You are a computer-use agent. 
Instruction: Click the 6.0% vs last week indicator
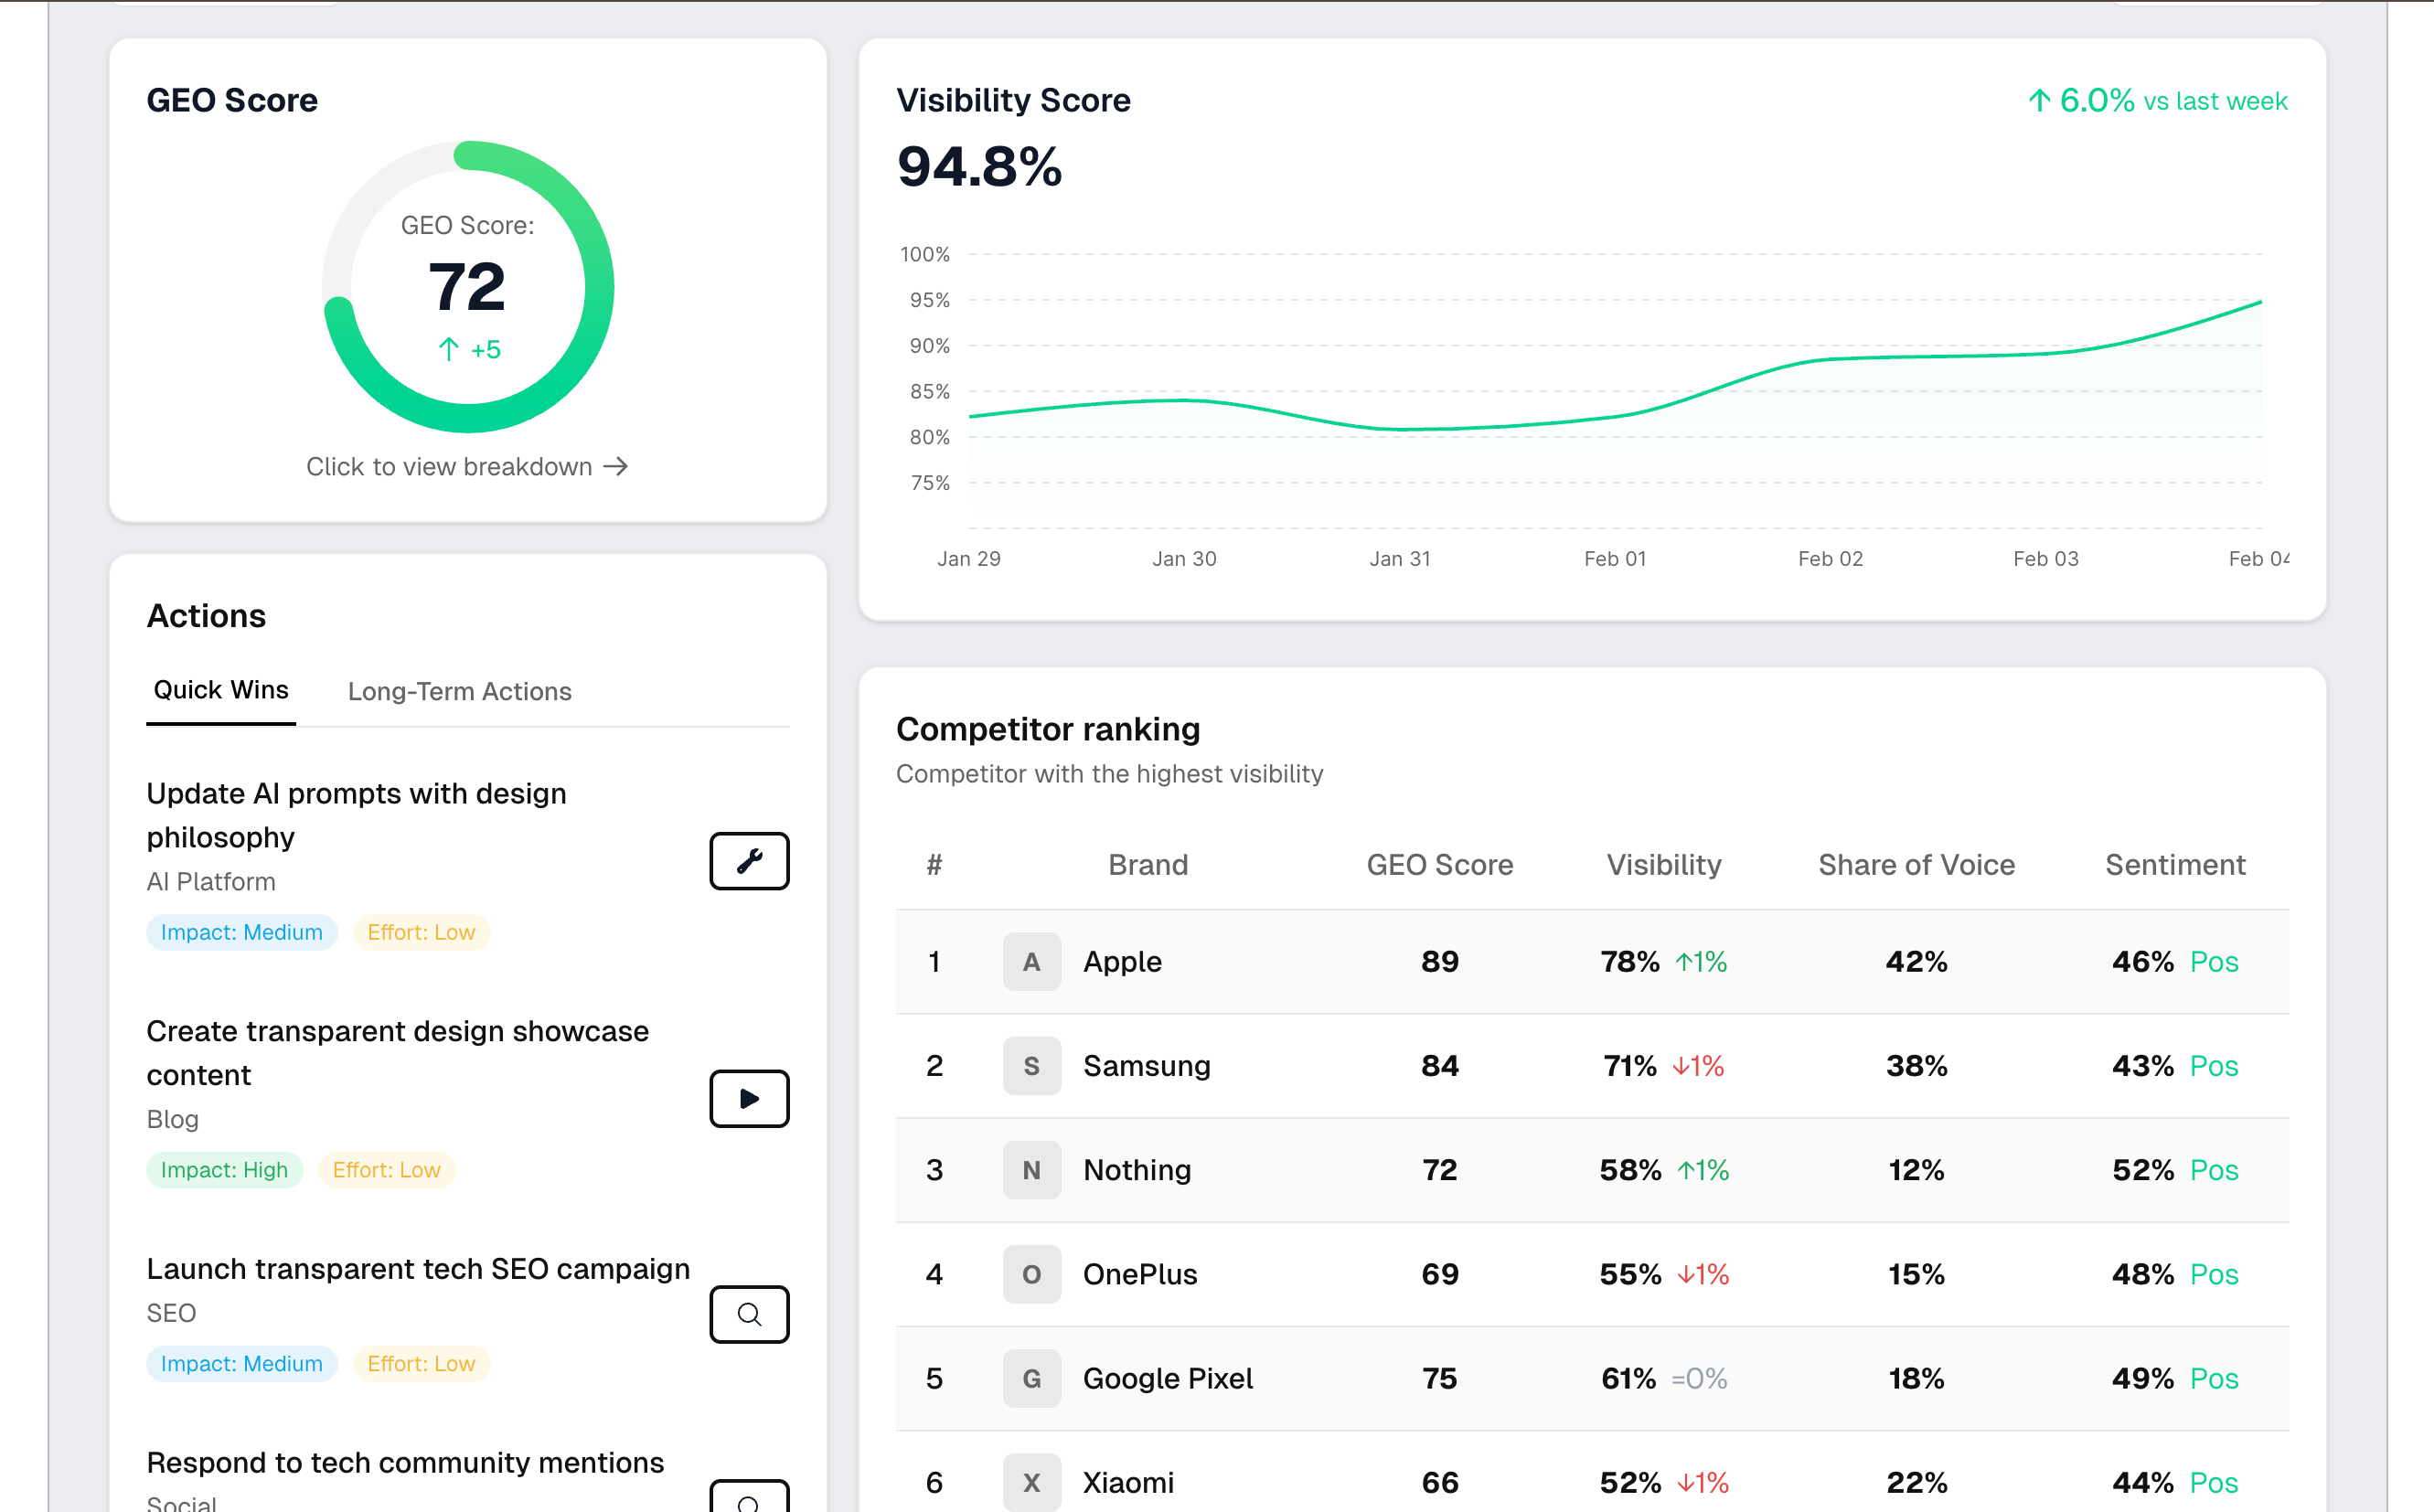click(2157, 100)
